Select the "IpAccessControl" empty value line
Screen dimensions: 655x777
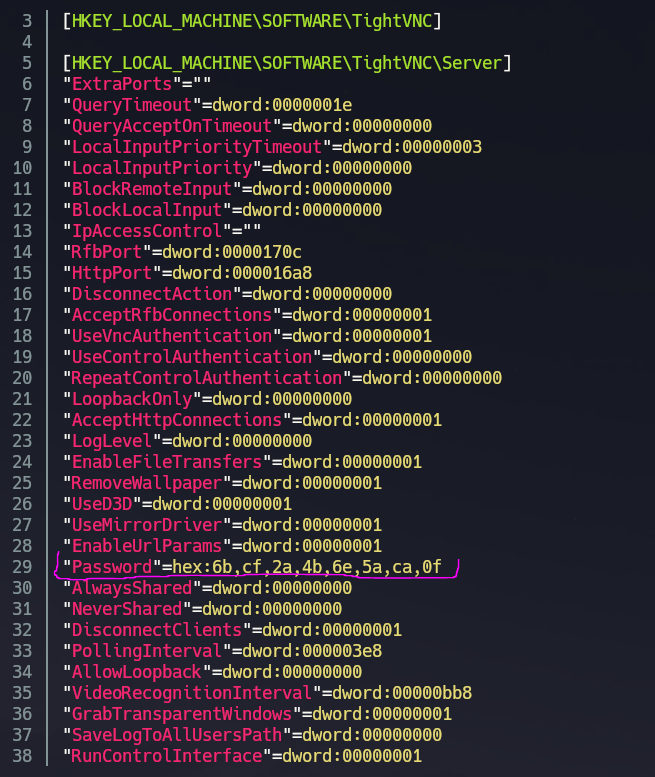pos(162,231)
